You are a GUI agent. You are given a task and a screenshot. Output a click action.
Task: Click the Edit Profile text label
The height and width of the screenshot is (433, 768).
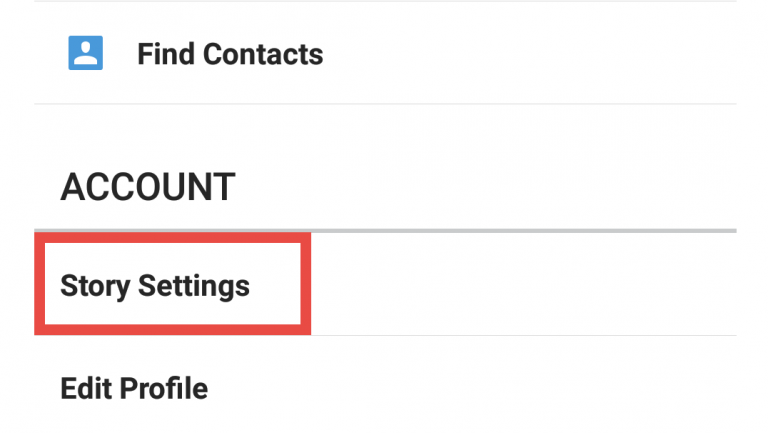pyautogui.click(x=134, y=388)
